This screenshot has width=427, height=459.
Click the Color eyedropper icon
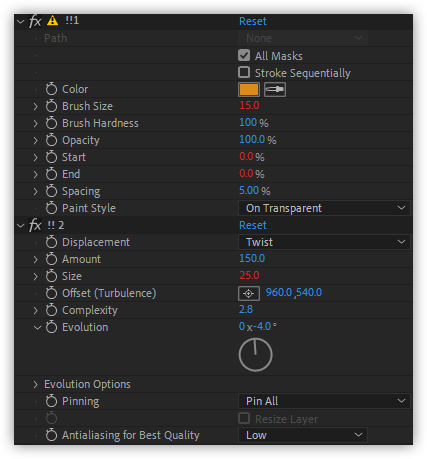(x=275, y=89)
